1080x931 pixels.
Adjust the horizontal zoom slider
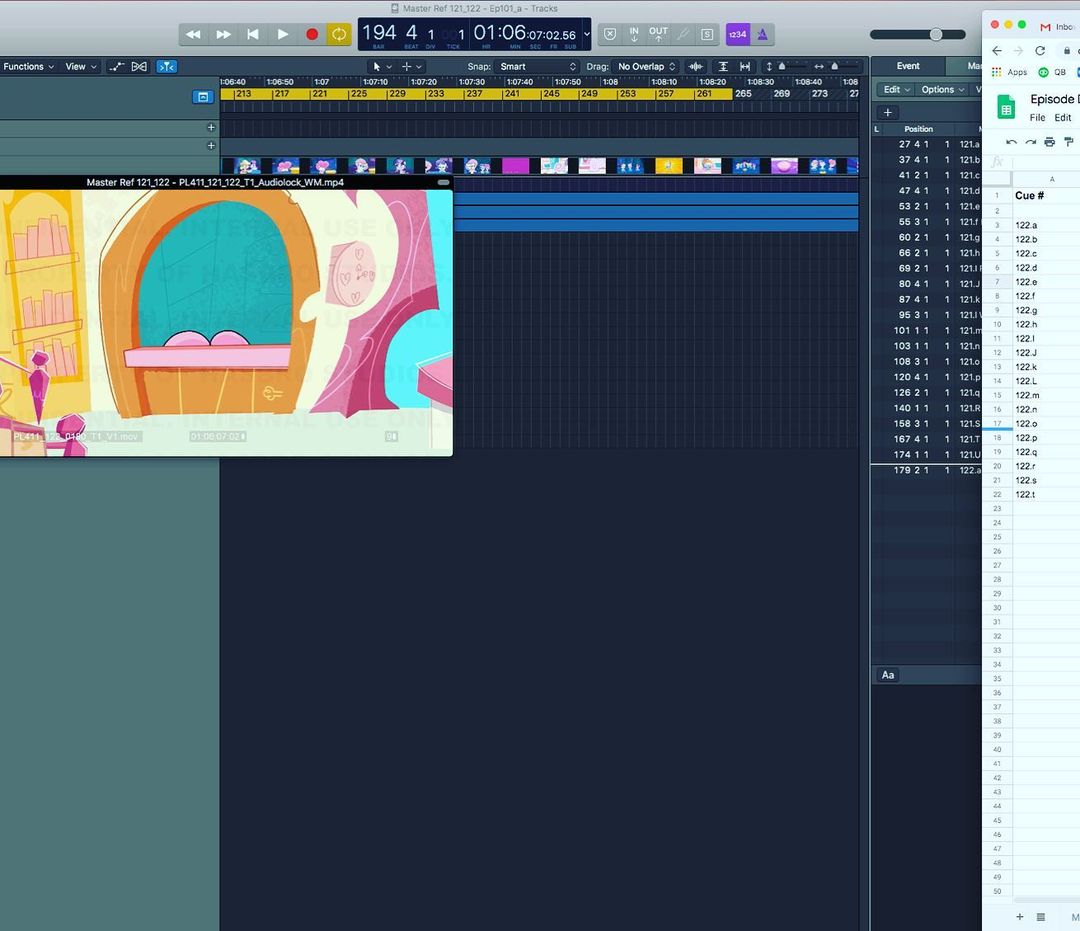coord(835,67)
